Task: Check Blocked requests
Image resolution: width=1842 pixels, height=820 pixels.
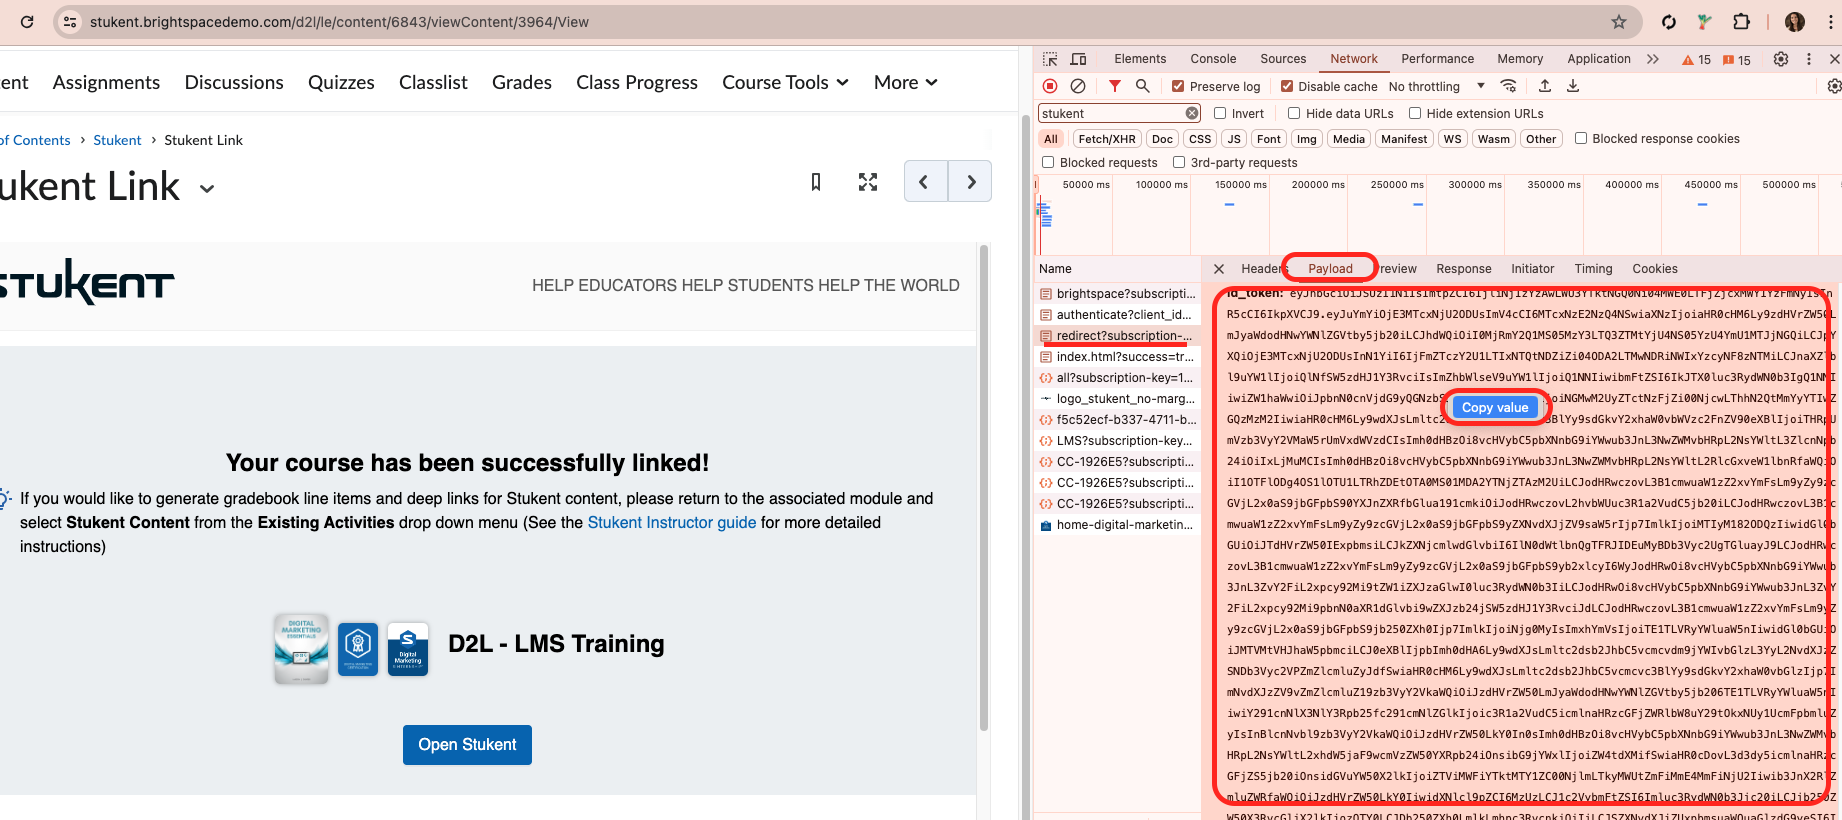Action: 1048,162
